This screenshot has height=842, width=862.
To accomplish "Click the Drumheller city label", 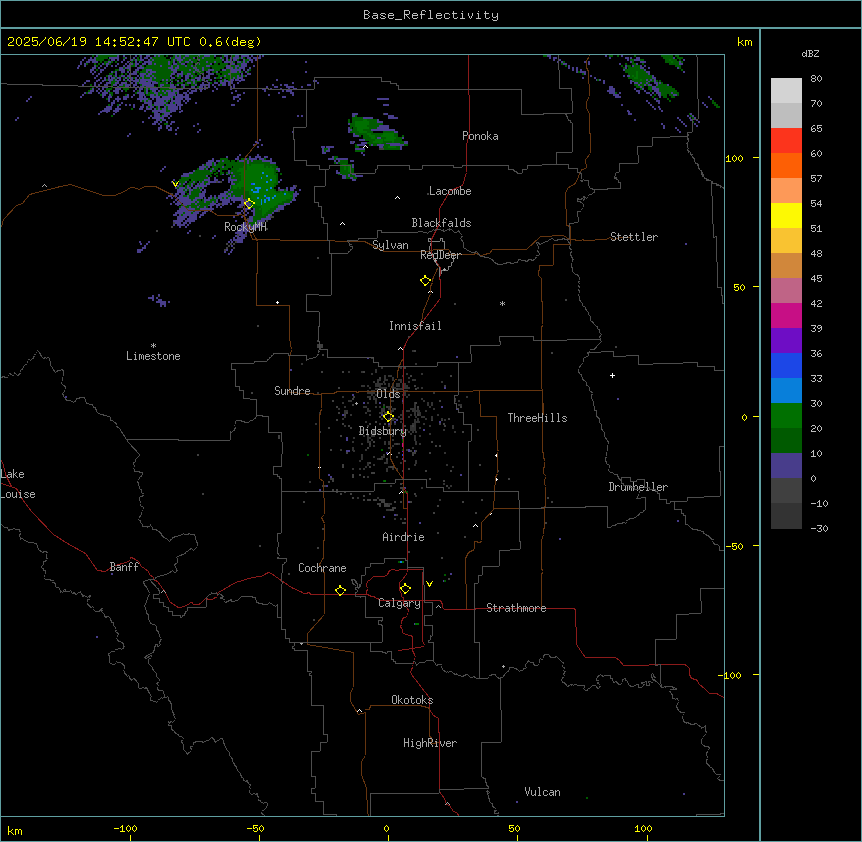I will 638,487.
